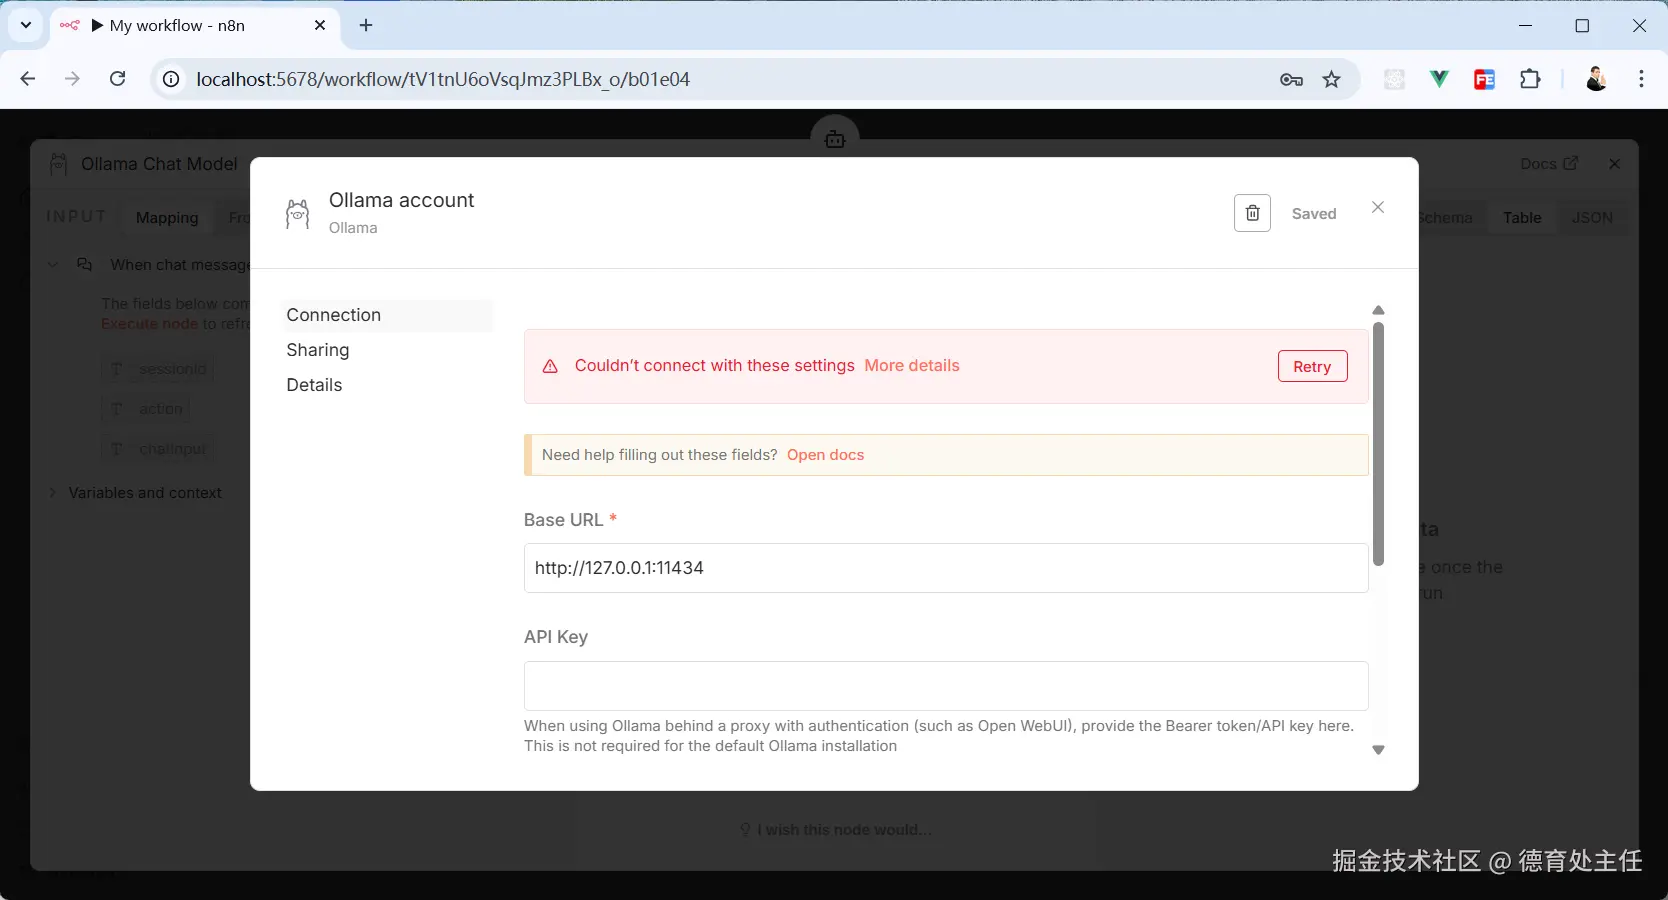Reload the n8n workflow page
Screen dimensions: 1668x900
tap(117, 79)
